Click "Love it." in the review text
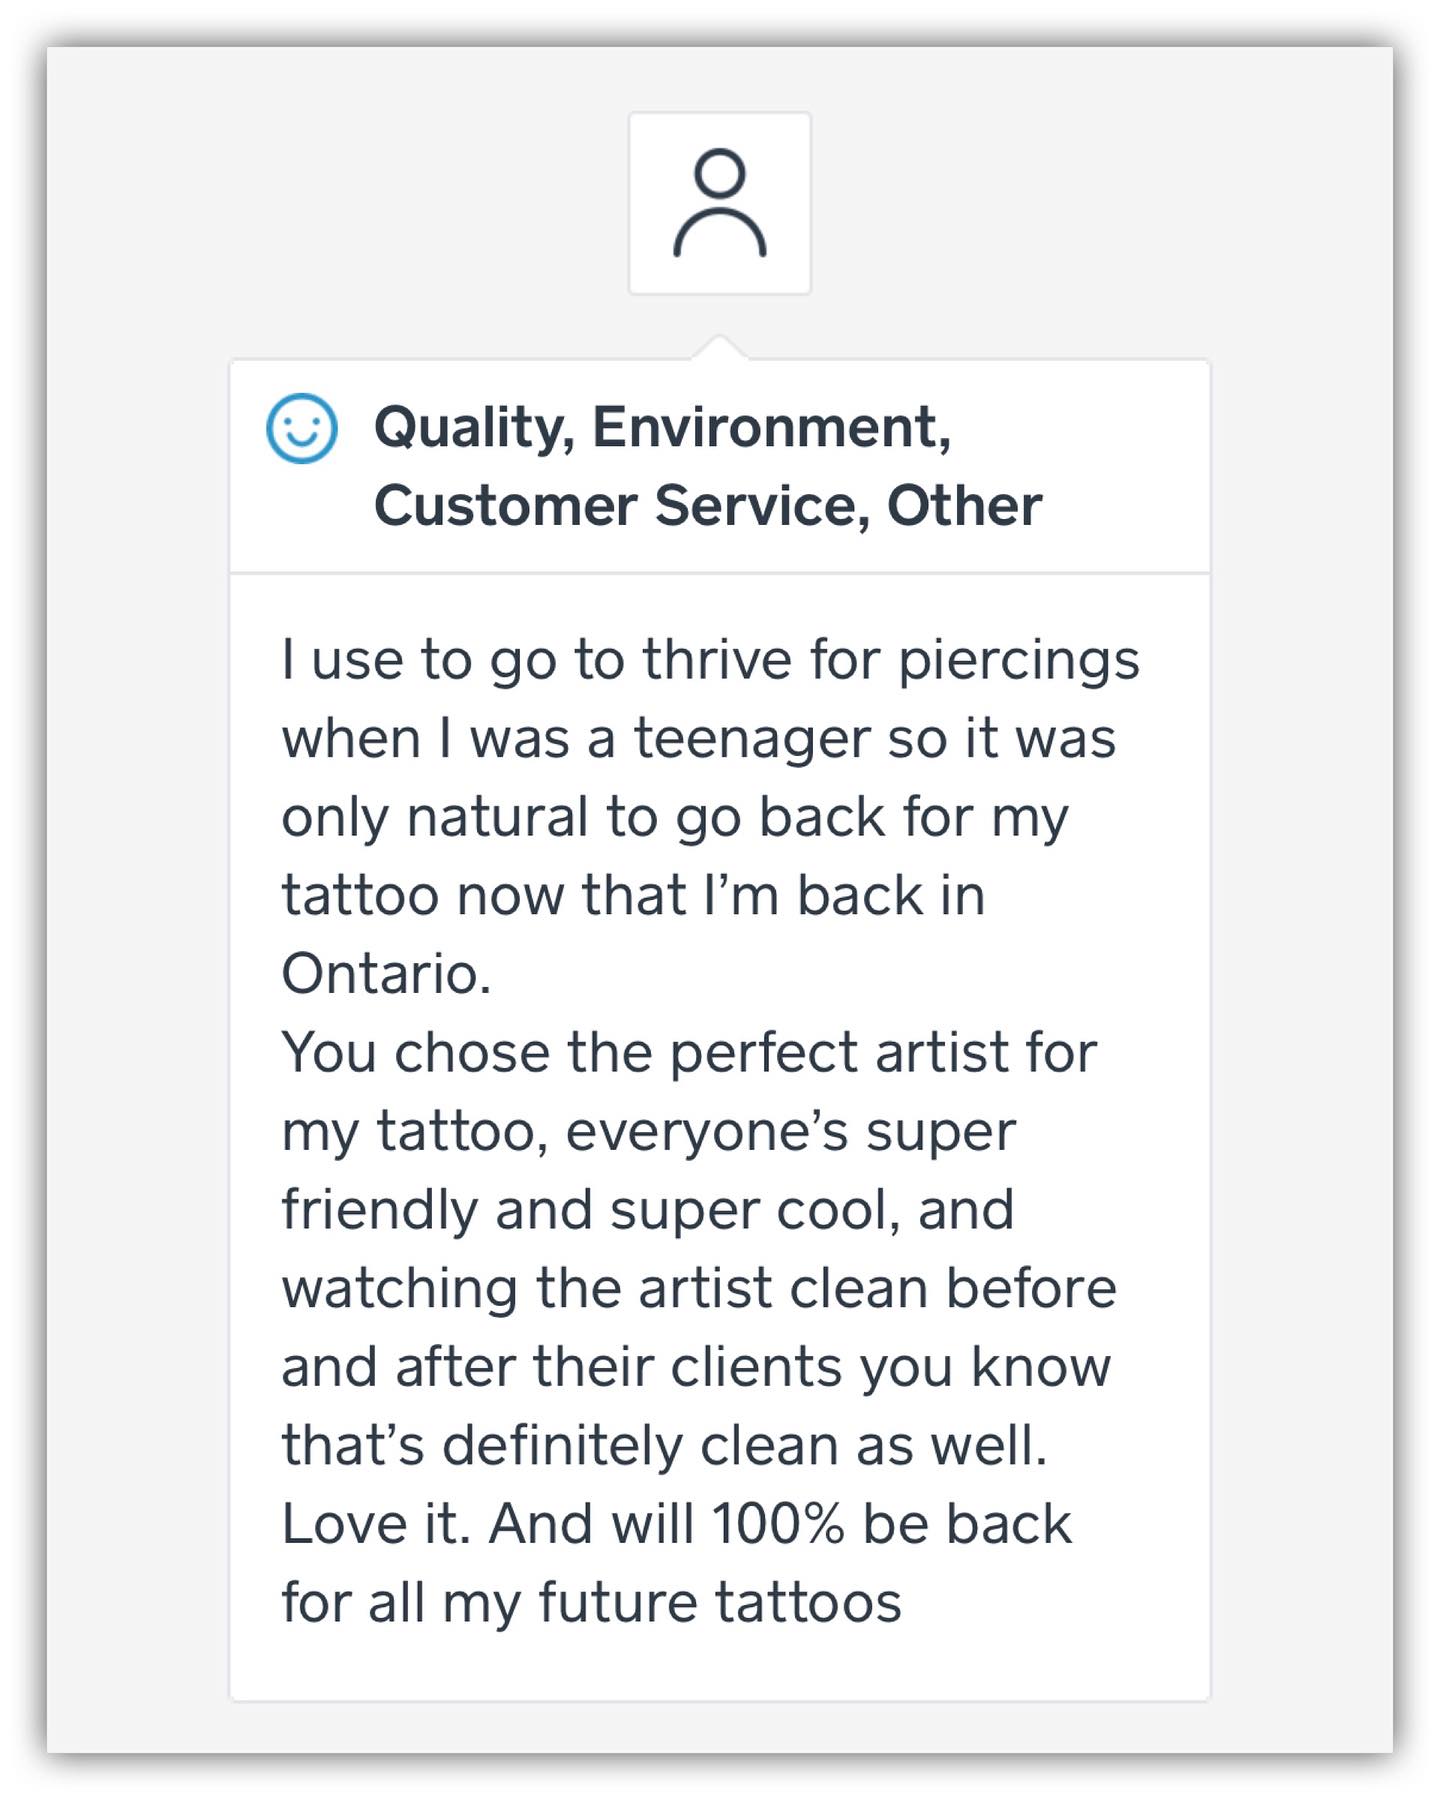 click(x=375, y=1524)
